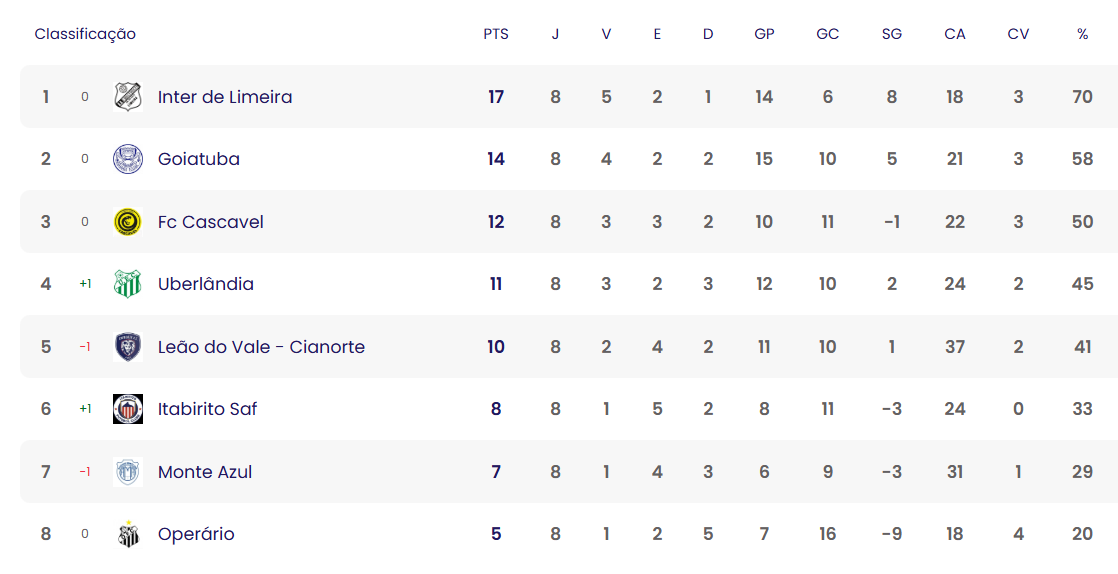Click the +1 position change for Uberlândia
Screen dimensions: 1118x574
tap(85, 284)
